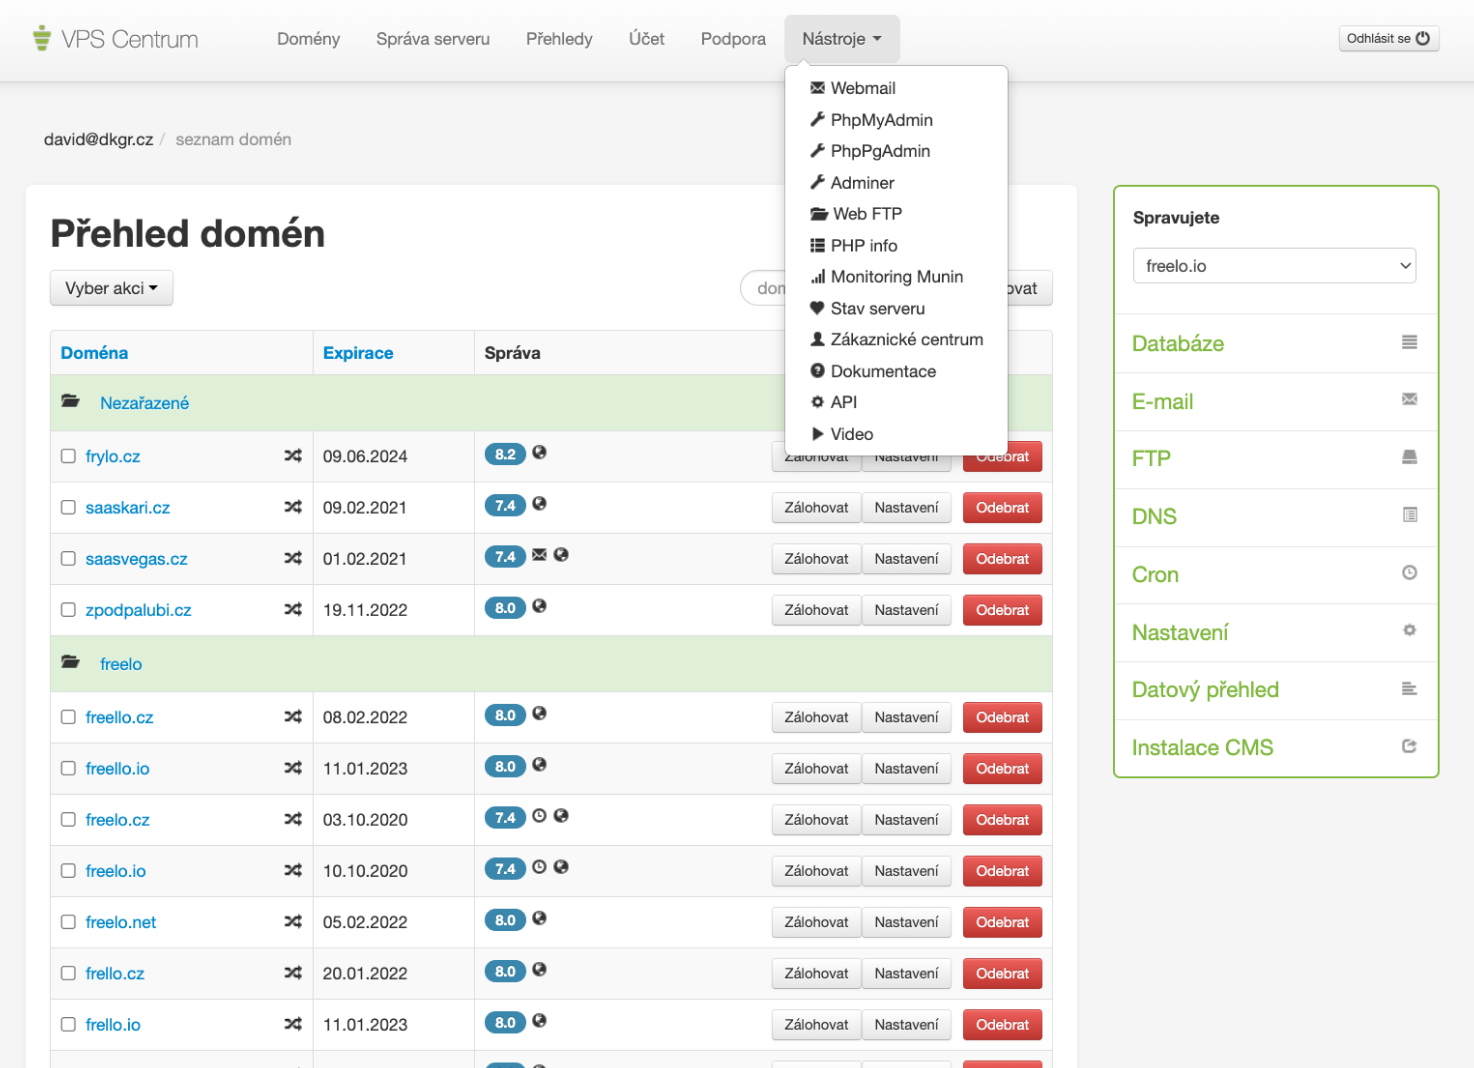This screenshot has width=1474, height=1068.
Task: Select the PhpMyAdmin wrench icon
Action: point(818,119)
